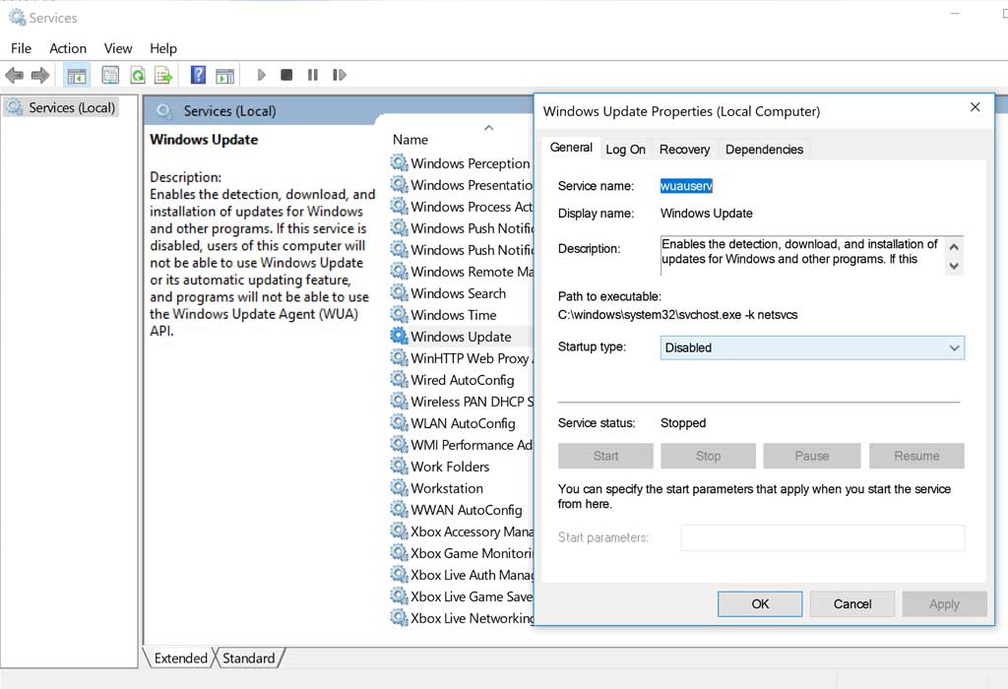Click the highlighted Windows Update gear icon
The width and height of the screenshot is (1008, 689).
[399, 336]
